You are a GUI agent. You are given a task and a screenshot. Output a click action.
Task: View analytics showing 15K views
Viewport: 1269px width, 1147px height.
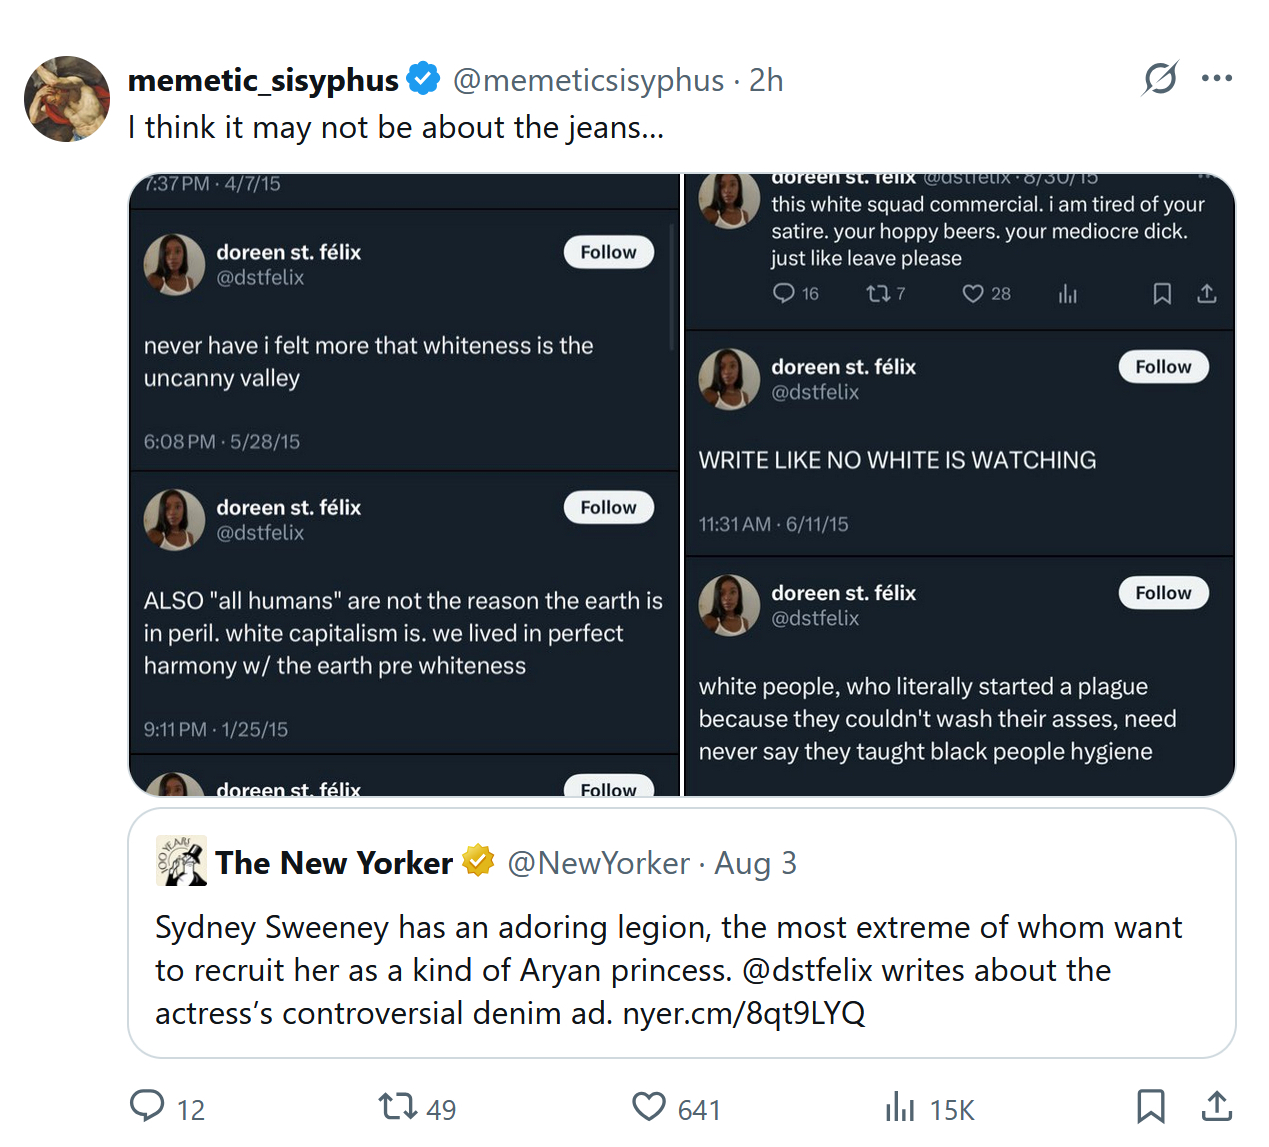(900, 1107)
